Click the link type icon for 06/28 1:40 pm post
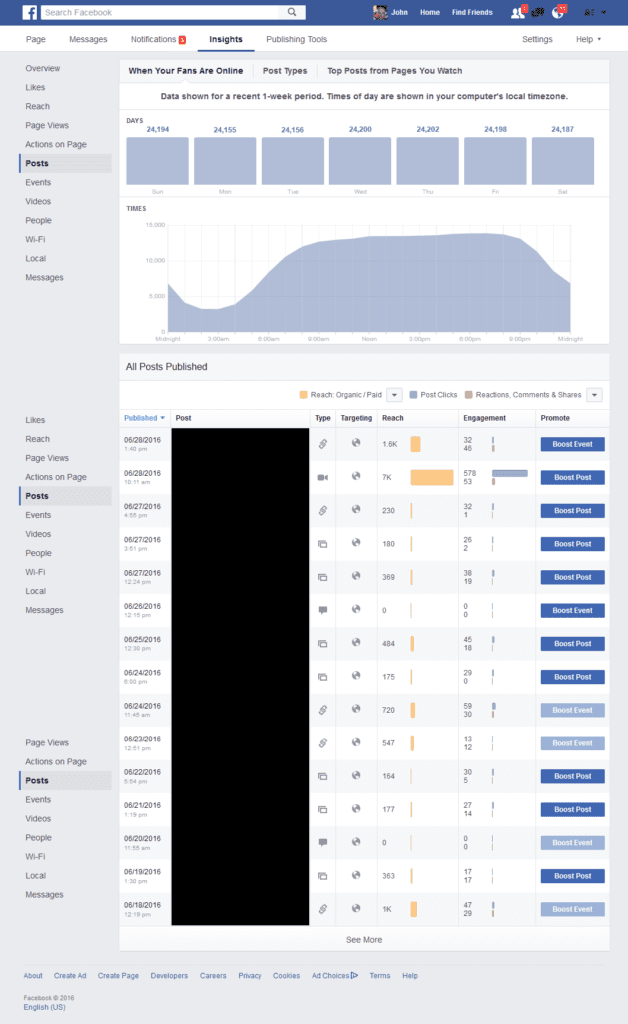628x1024 pixels. click(322, 444)
